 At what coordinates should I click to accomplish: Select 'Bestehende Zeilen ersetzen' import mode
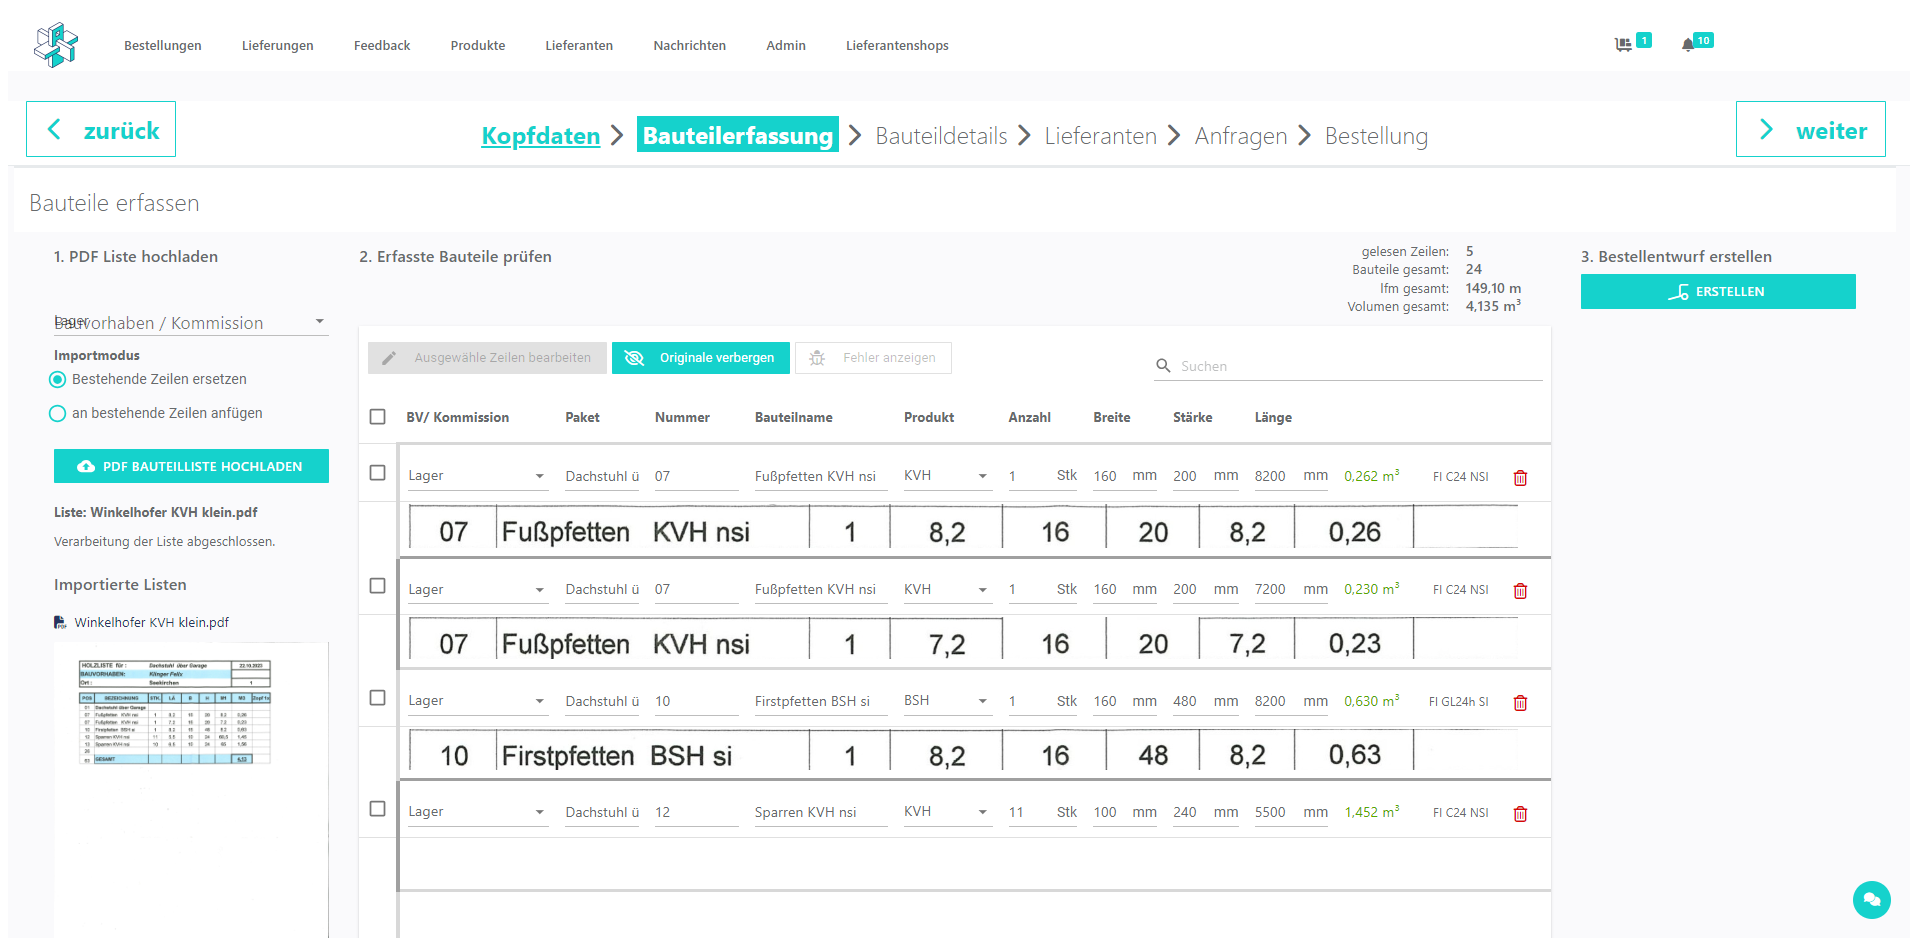click(58, 380)
